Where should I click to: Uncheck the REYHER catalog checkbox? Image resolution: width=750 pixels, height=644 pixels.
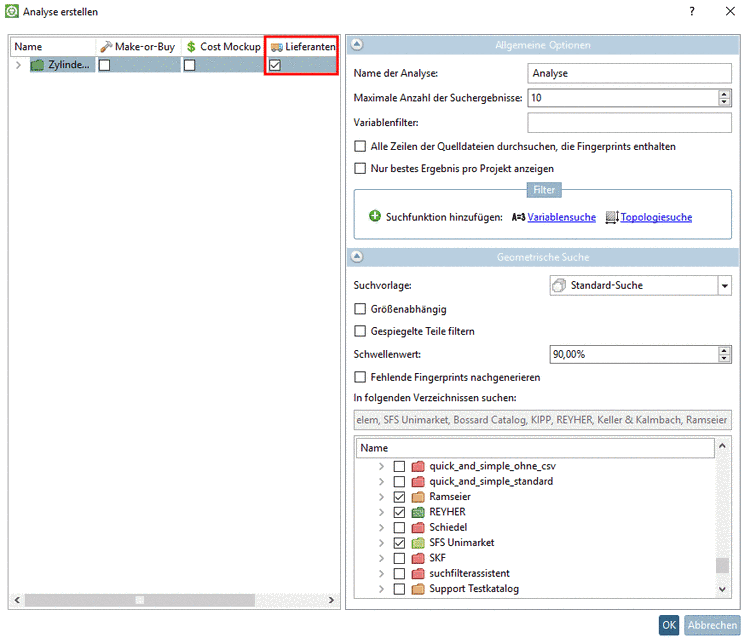click(399, 512)
